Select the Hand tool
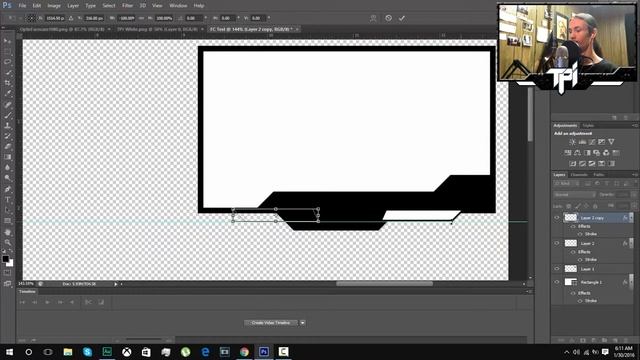640x360 pixels. coord(7,232)
